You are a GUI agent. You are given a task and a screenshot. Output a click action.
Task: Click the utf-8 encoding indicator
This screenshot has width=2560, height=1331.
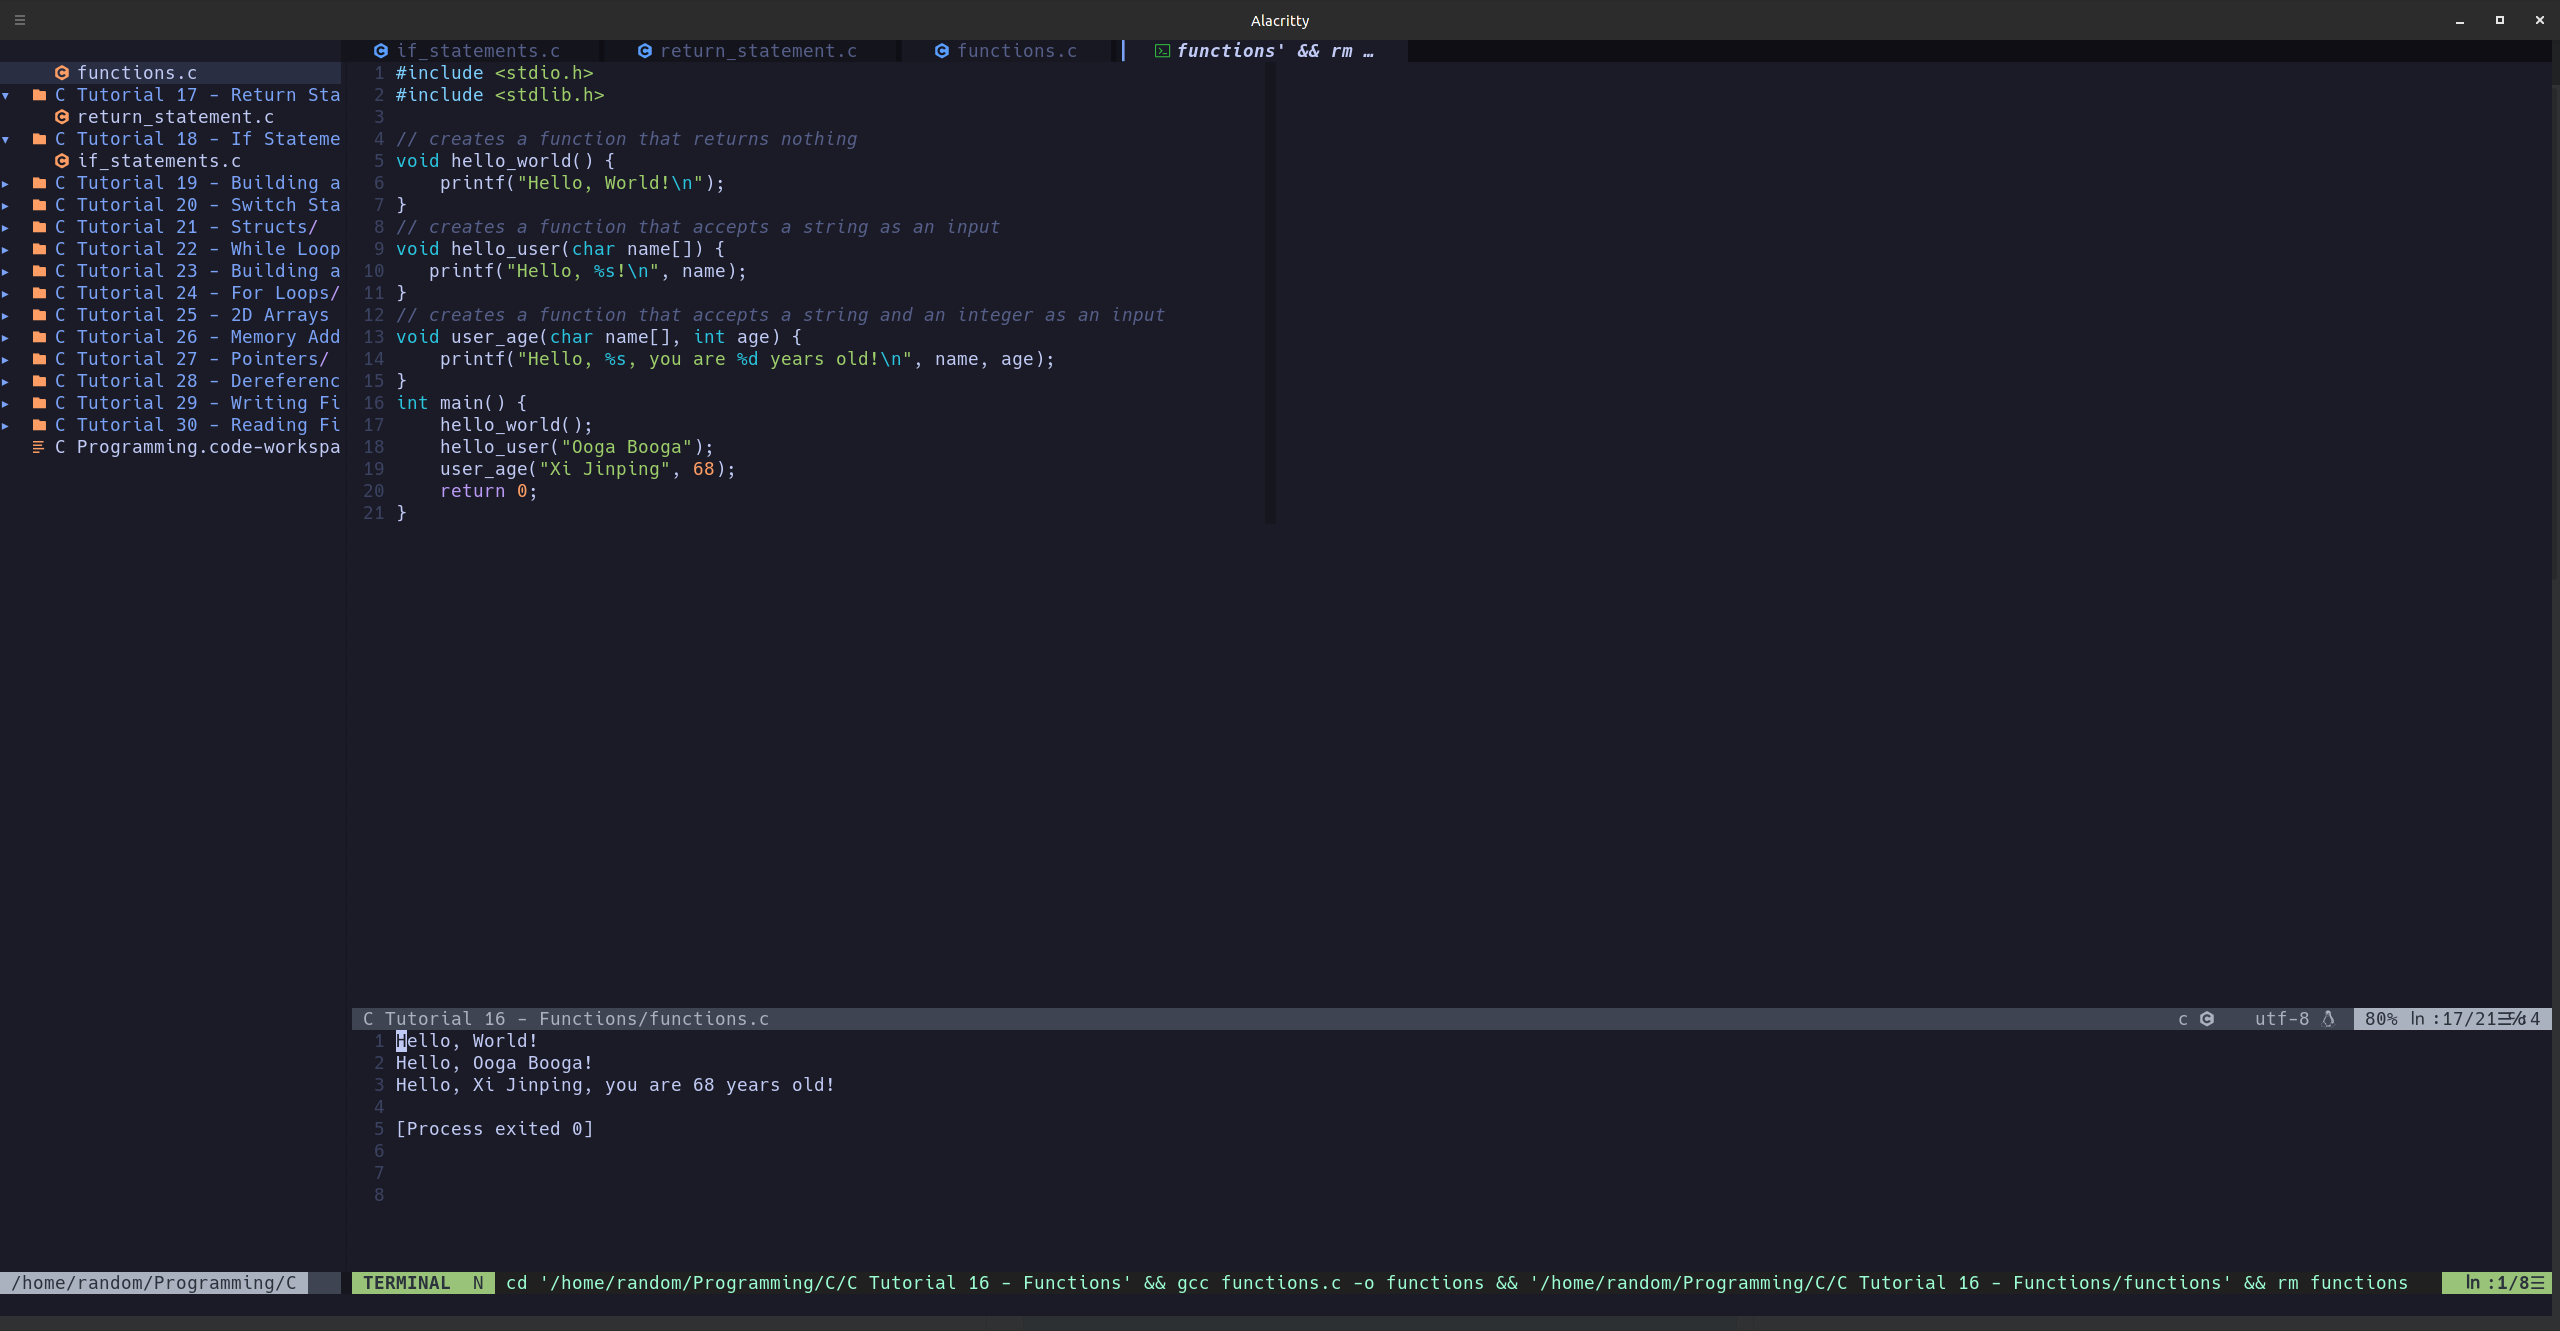coord(2280,1019)
